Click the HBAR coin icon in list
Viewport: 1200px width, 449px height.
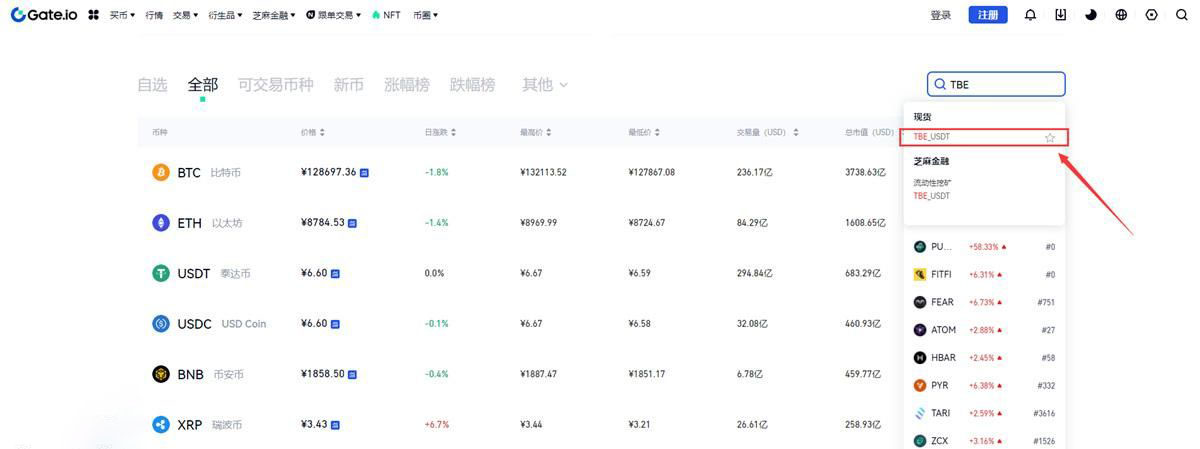(920, 357)
